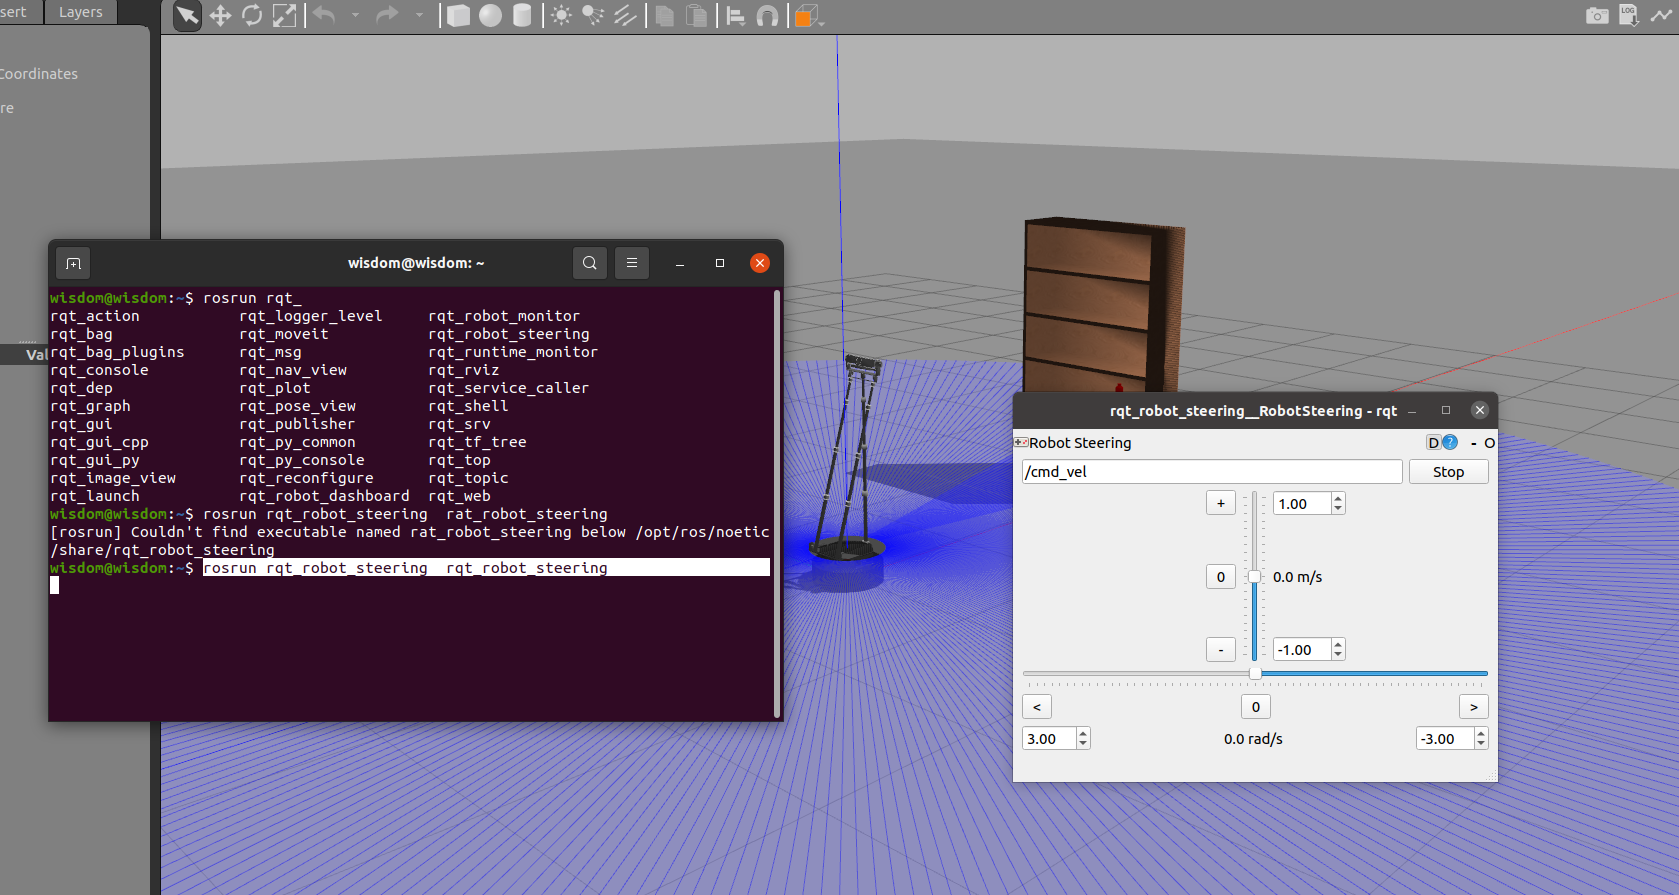Click the Undo arrow in Gazebo toolbar

pyautogui.click(x=324, y=15)
